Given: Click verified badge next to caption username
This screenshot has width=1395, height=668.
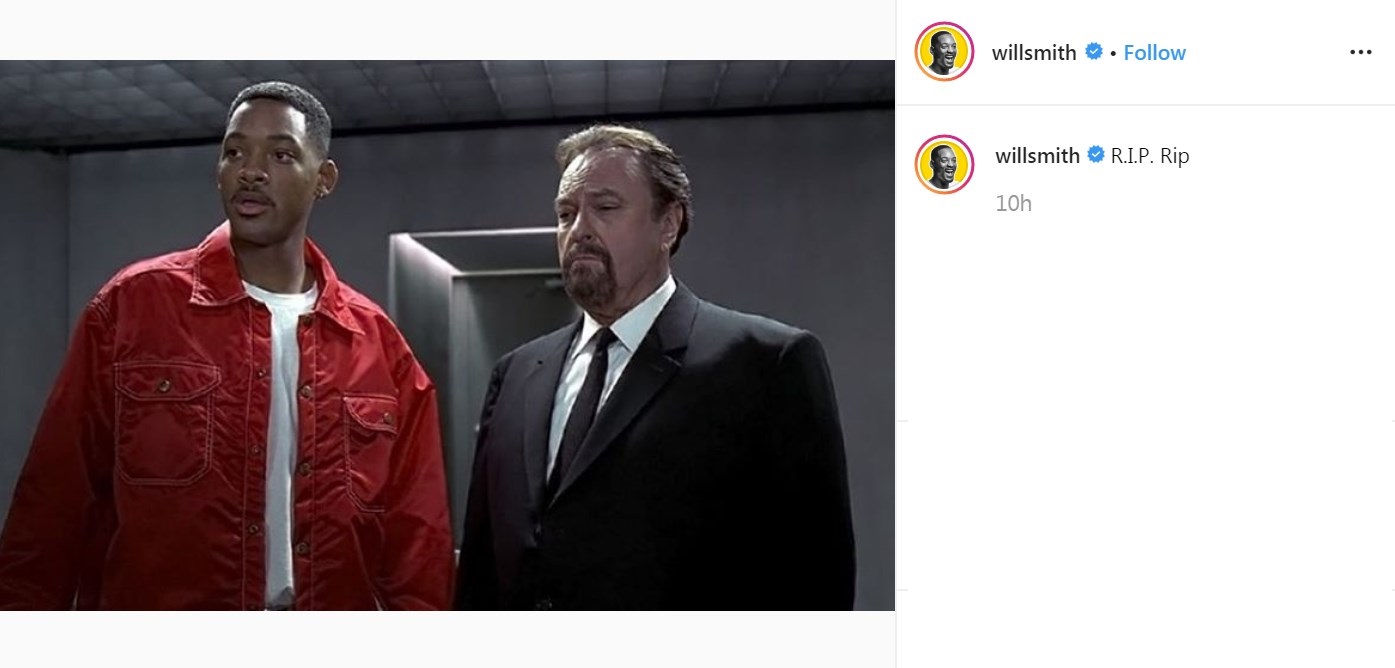Looking at the screenshot, I should coord(1095,155).
